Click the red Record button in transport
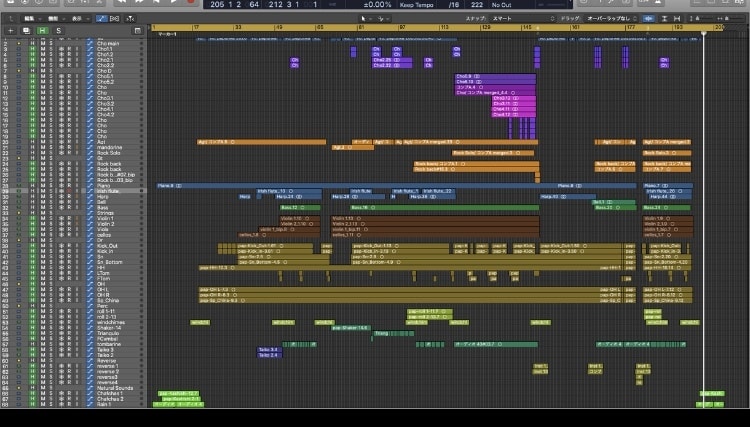Image resolution: width=750 pixels, height=427 pixels. (x=190, y=2)
